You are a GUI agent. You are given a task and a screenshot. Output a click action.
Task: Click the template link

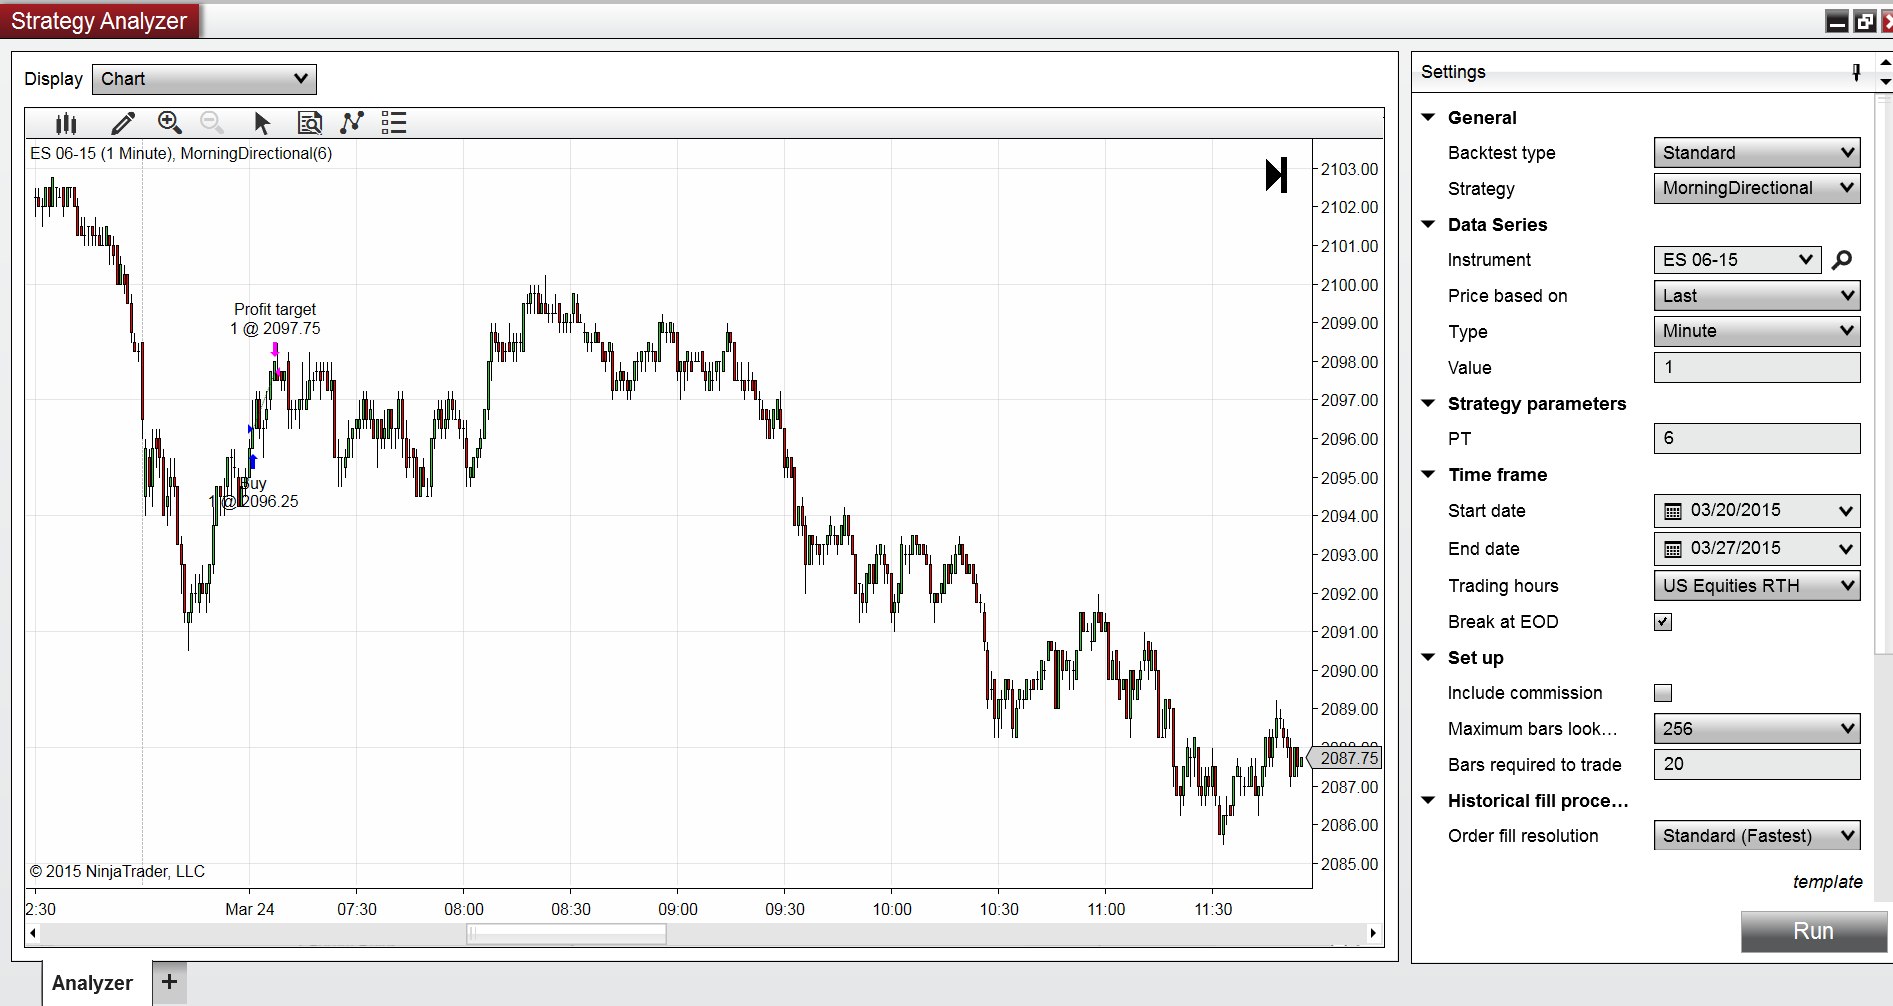click(x=1827, y=882)
